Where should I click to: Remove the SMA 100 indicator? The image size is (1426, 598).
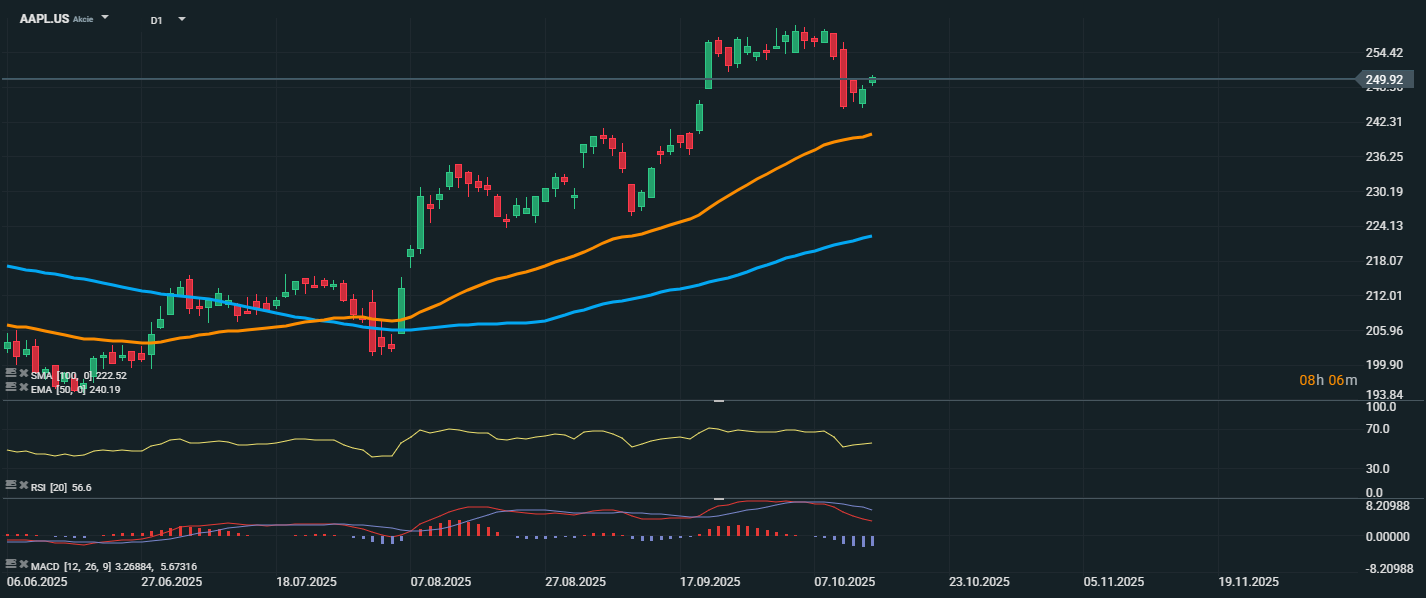pos(22,374)
